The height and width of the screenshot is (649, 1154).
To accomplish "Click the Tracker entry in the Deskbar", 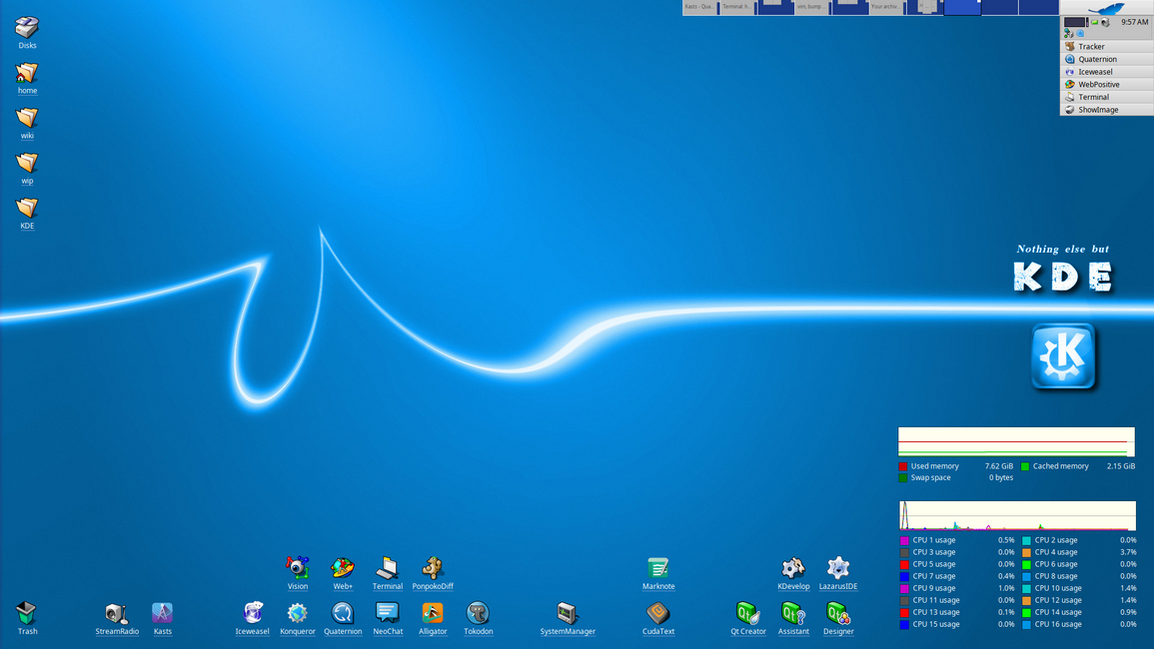I will click(1091, 47).
